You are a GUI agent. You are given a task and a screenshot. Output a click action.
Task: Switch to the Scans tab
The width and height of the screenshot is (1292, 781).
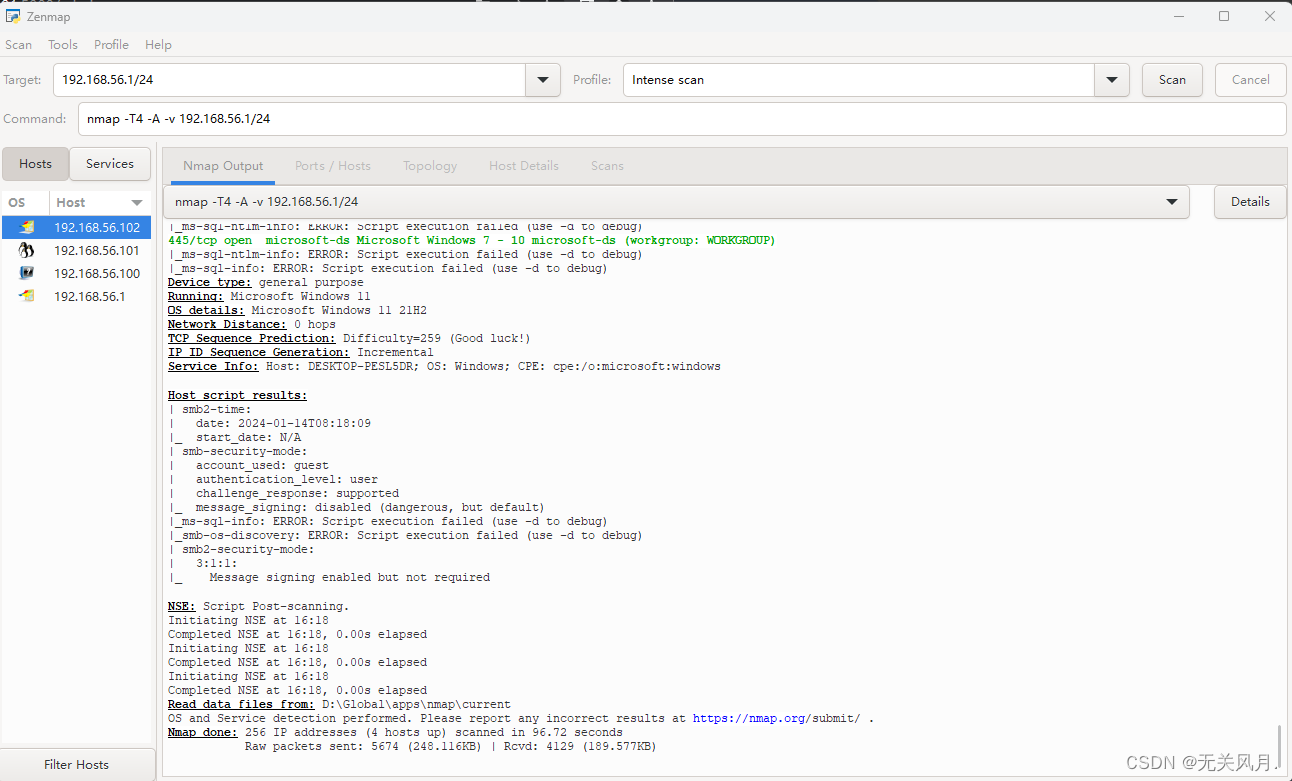tap(607, 166)
